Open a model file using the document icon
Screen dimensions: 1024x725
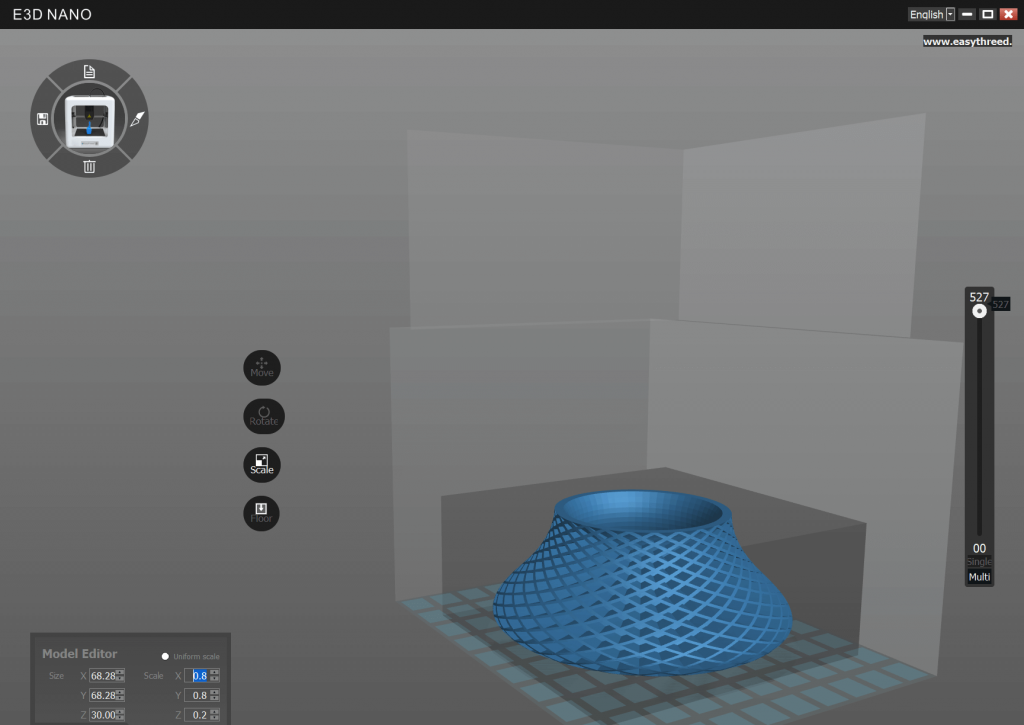[88, 72]
